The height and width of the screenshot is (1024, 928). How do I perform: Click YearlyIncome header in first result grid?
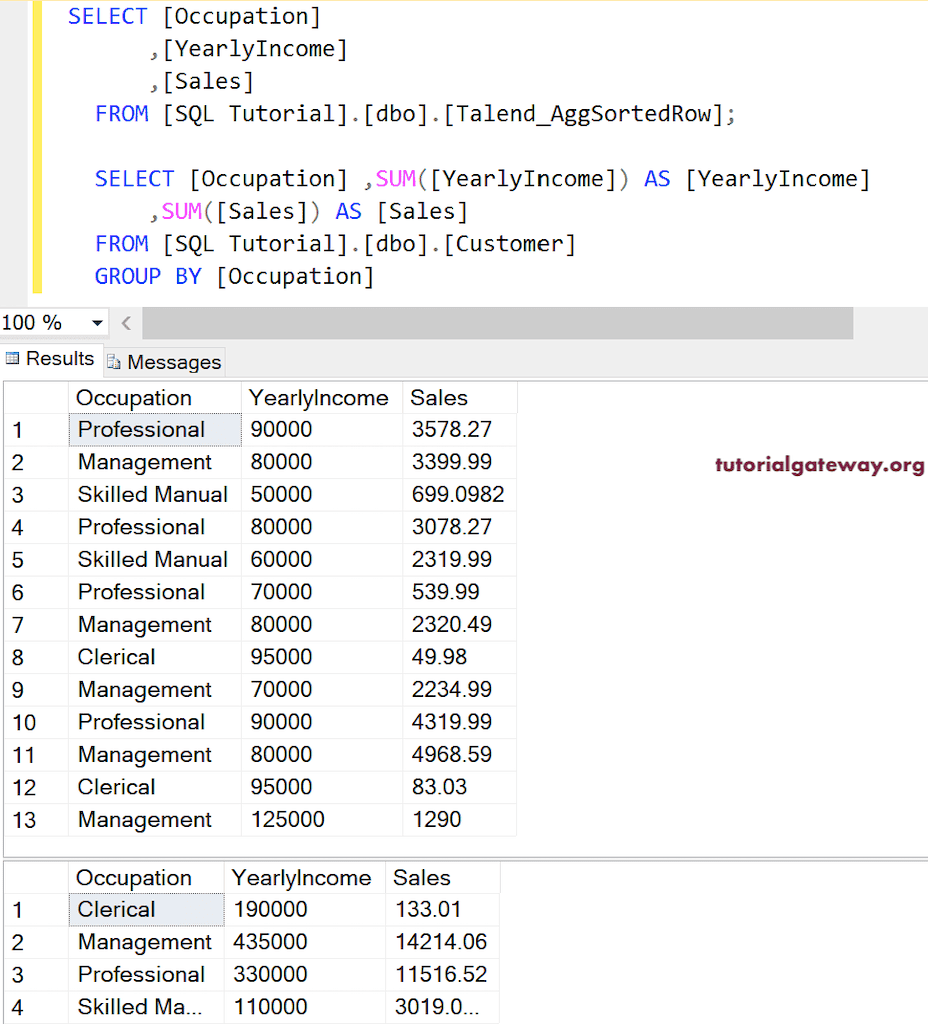tap(322, 398)
